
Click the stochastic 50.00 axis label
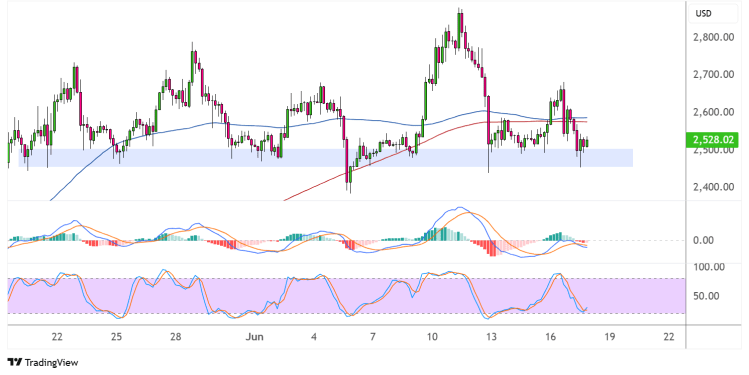pyautogui.click(x=706, y=296)
